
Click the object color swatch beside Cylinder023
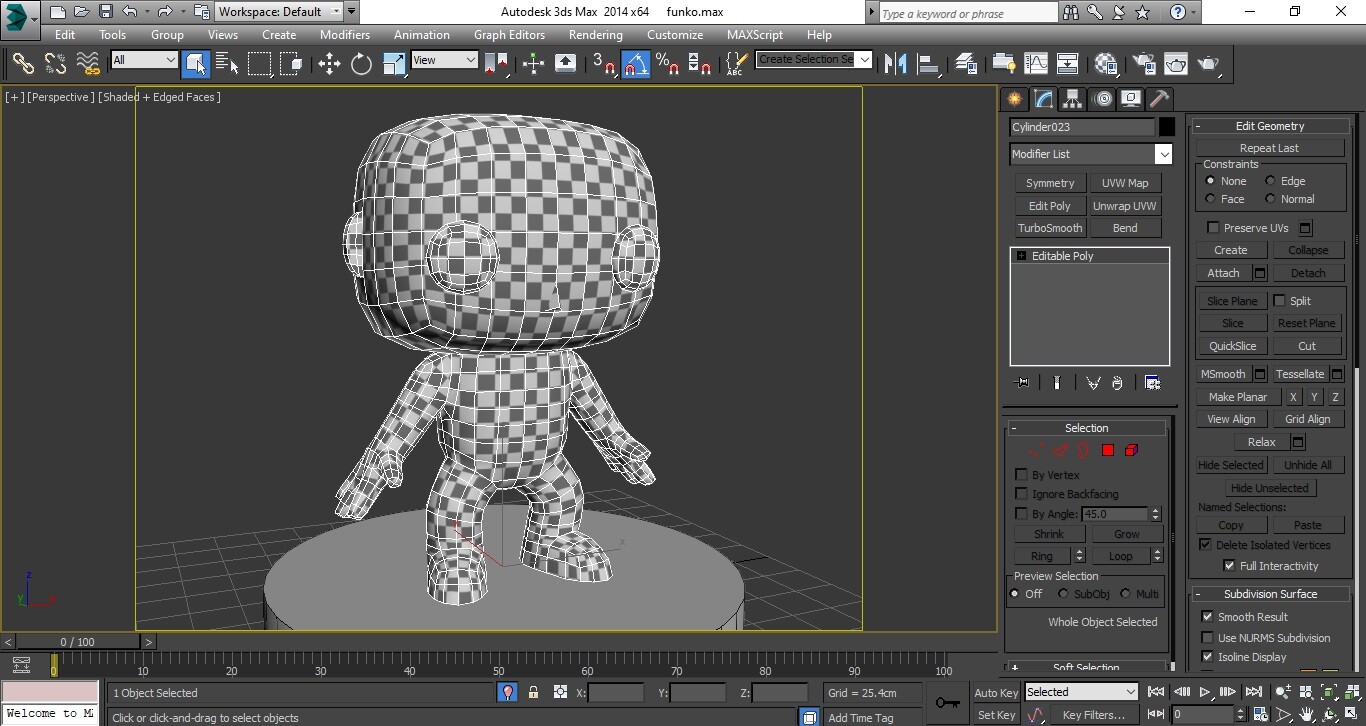[x=1166, y=127]
